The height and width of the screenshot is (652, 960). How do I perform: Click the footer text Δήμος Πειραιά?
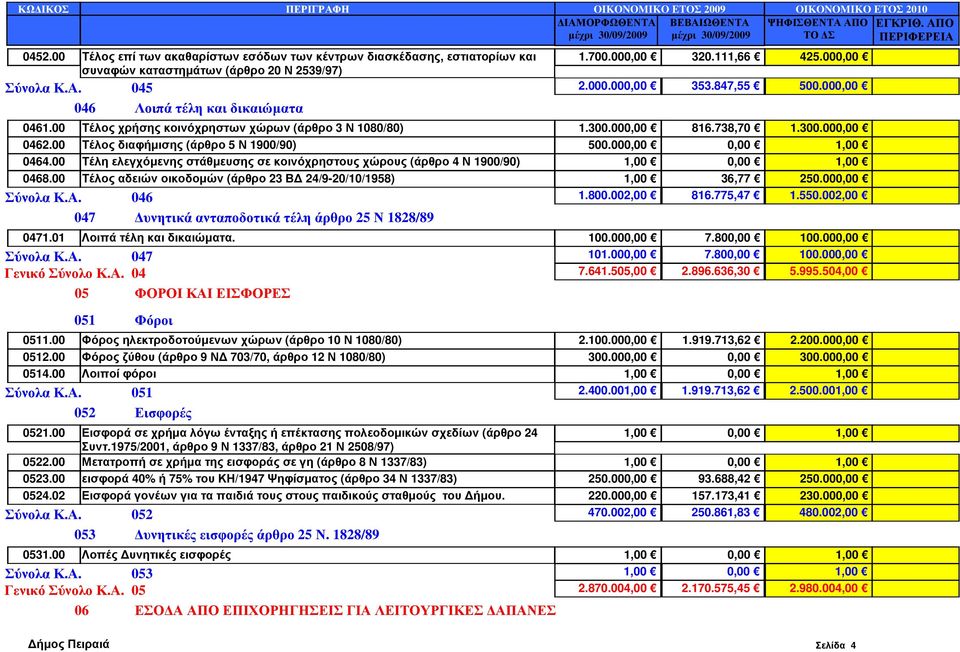click(69, 644)
